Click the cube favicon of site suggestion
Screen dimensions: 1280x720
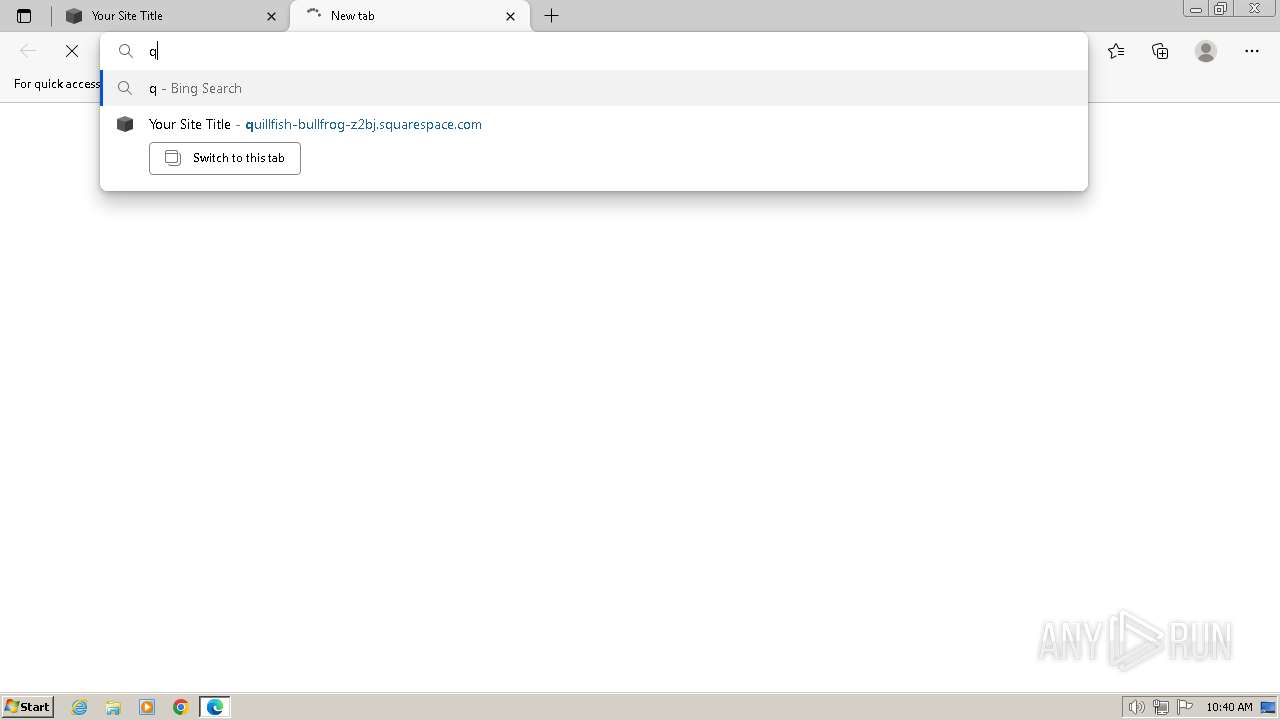pos(125,124)
